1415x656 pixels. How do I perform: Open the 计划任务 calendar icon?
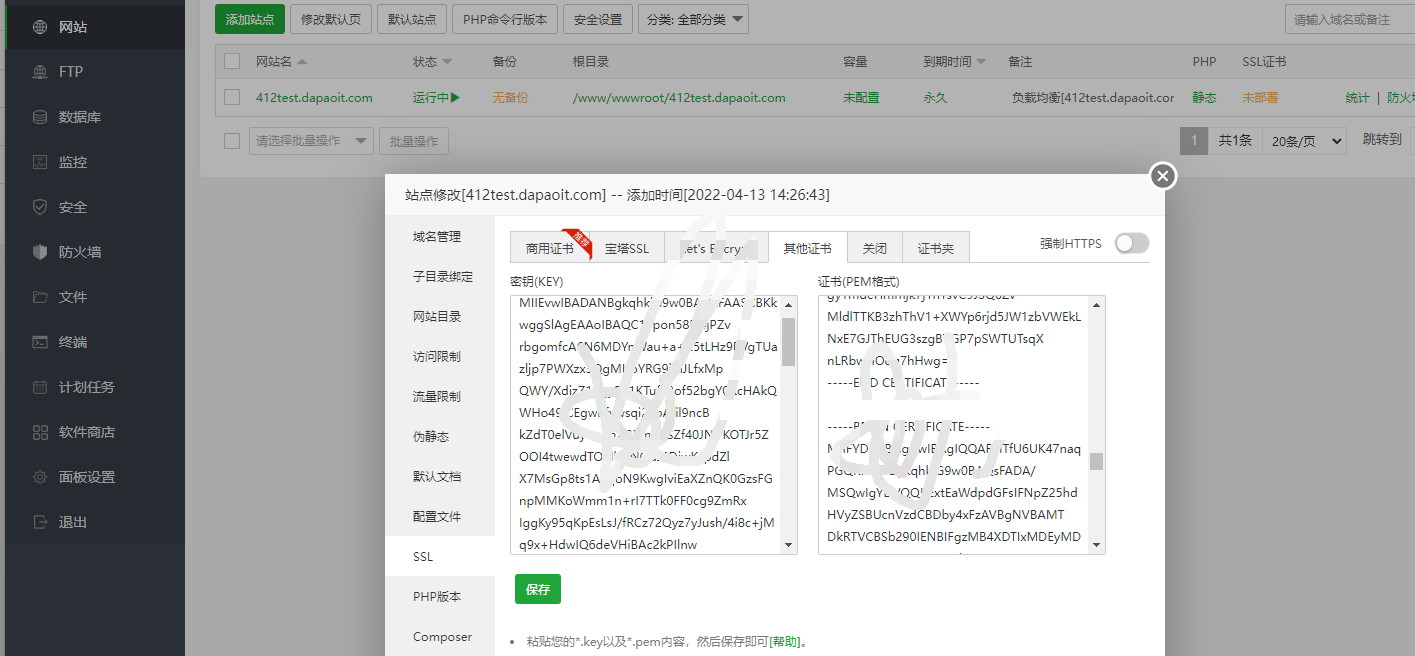[40, 387]
